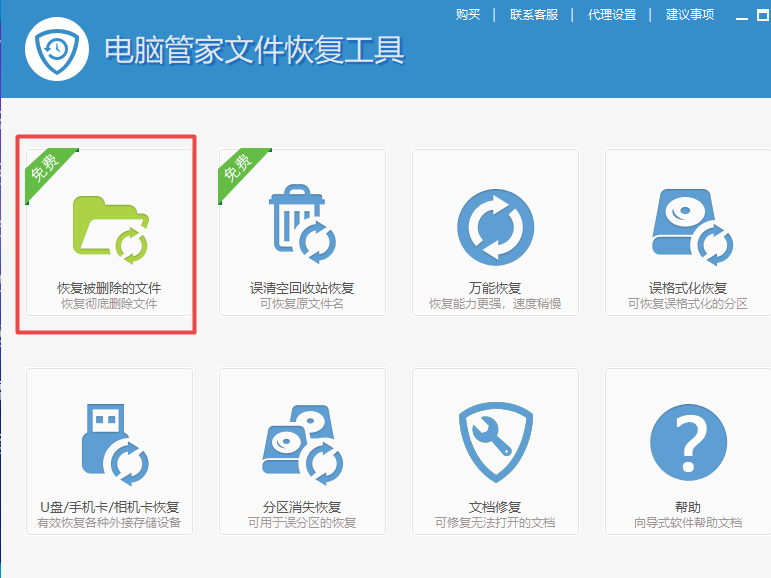Click the formatted disk recovery icon
Screen dimensions: 771x578
click(x=692, y=227)
